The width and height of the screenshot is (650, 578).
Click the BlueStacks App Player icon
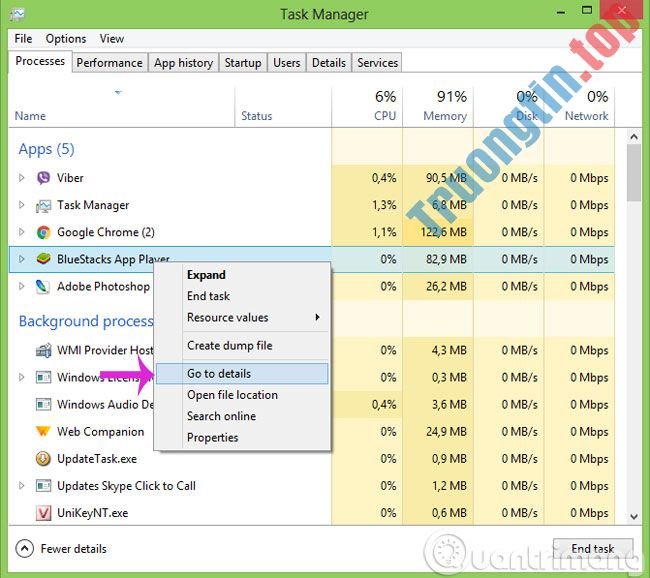[x=43, y=259]
